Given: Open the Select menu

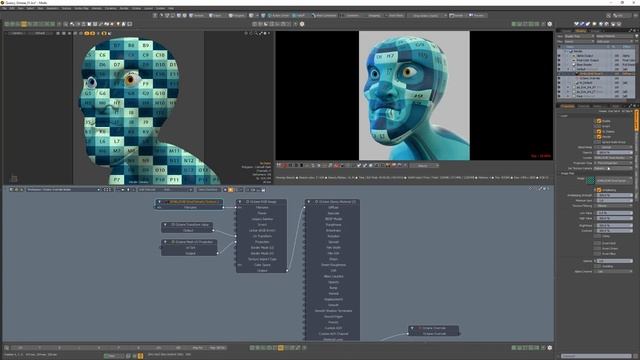Looking at the screenshot, I should pyautogui.click(x=31, y=8).
